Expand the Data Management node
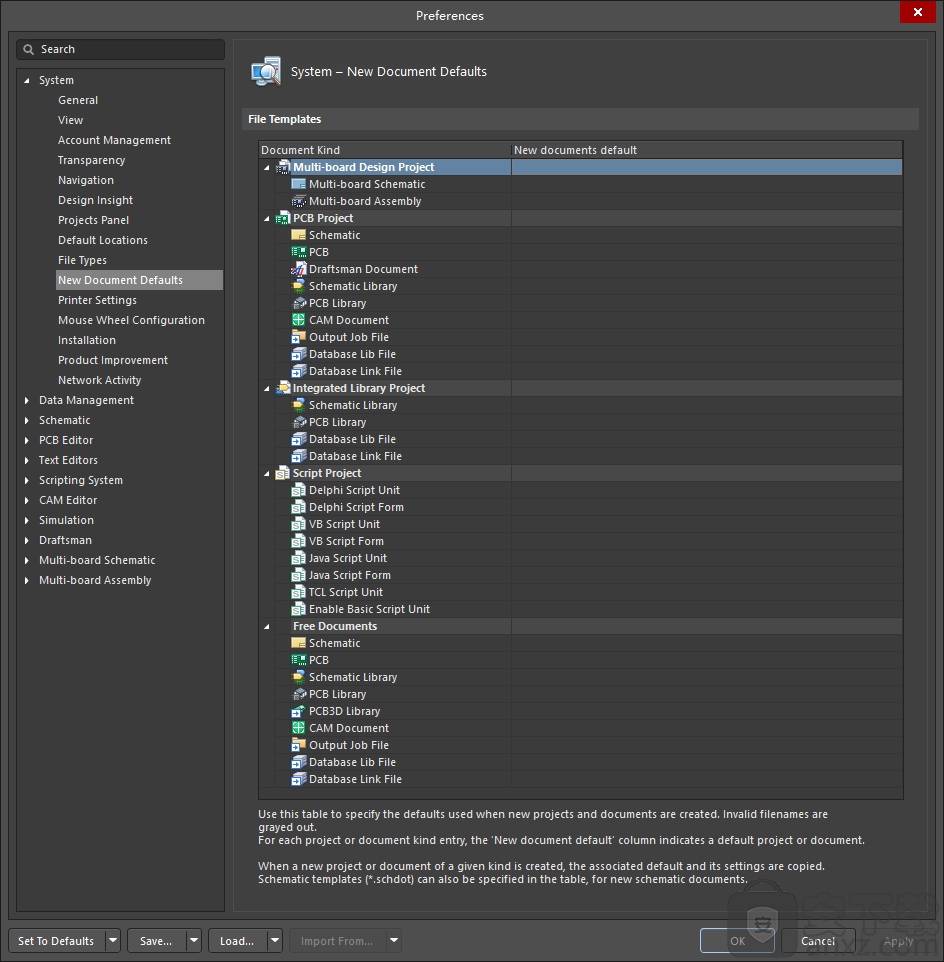Image resolution: width=944 pixels, height=962 pixels. click(x=26, y=401)
